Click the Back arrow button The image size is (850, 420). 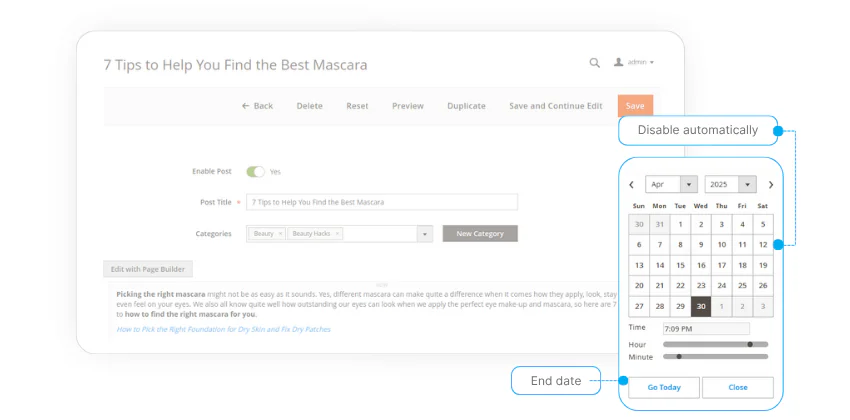click(x=257, y=106)
